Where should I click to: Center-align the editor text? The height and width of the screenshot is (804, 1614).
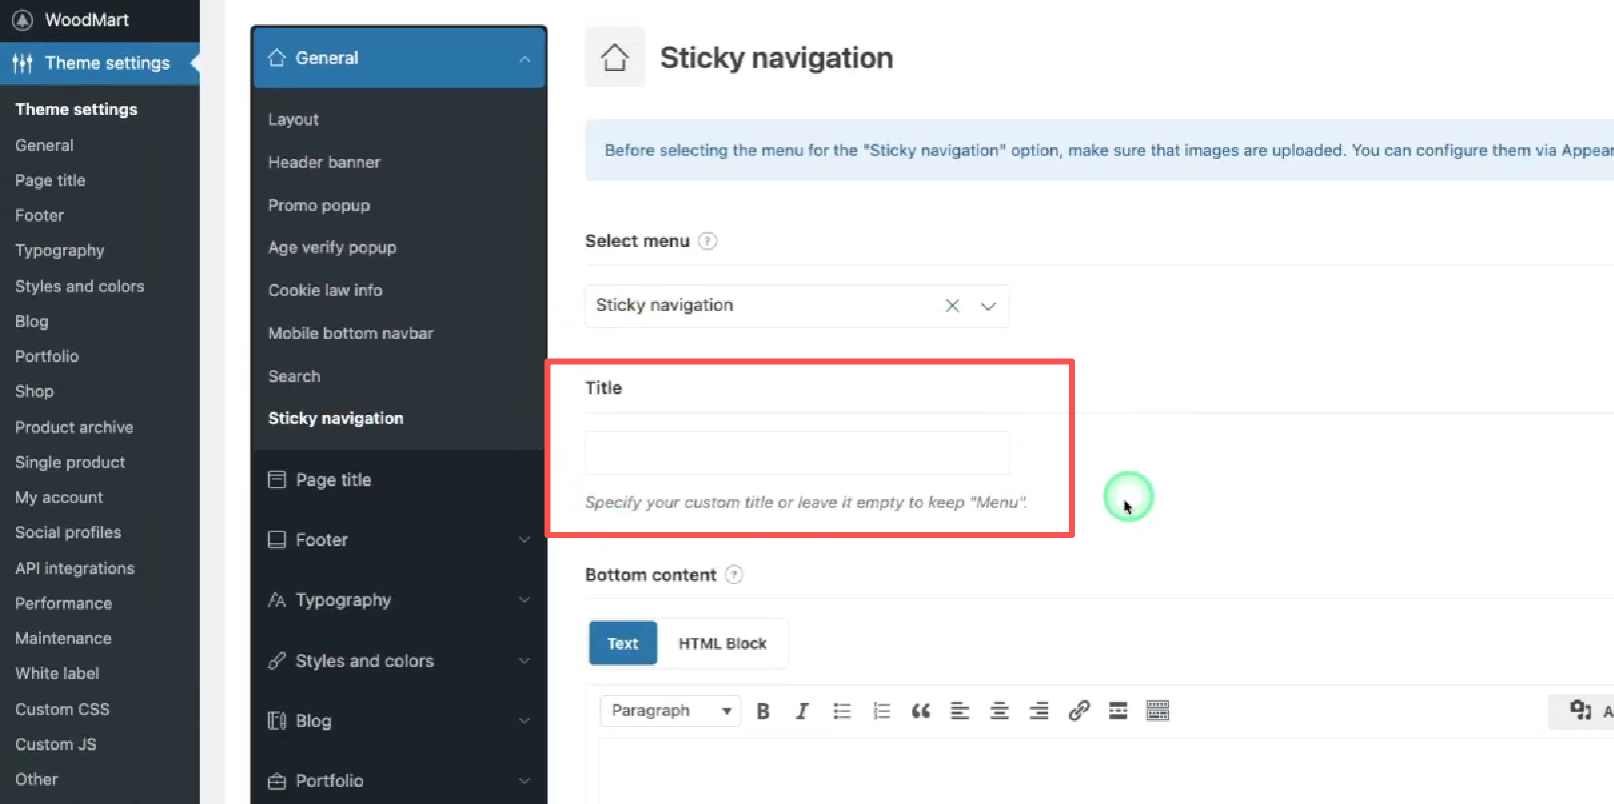tap(999, 711)
